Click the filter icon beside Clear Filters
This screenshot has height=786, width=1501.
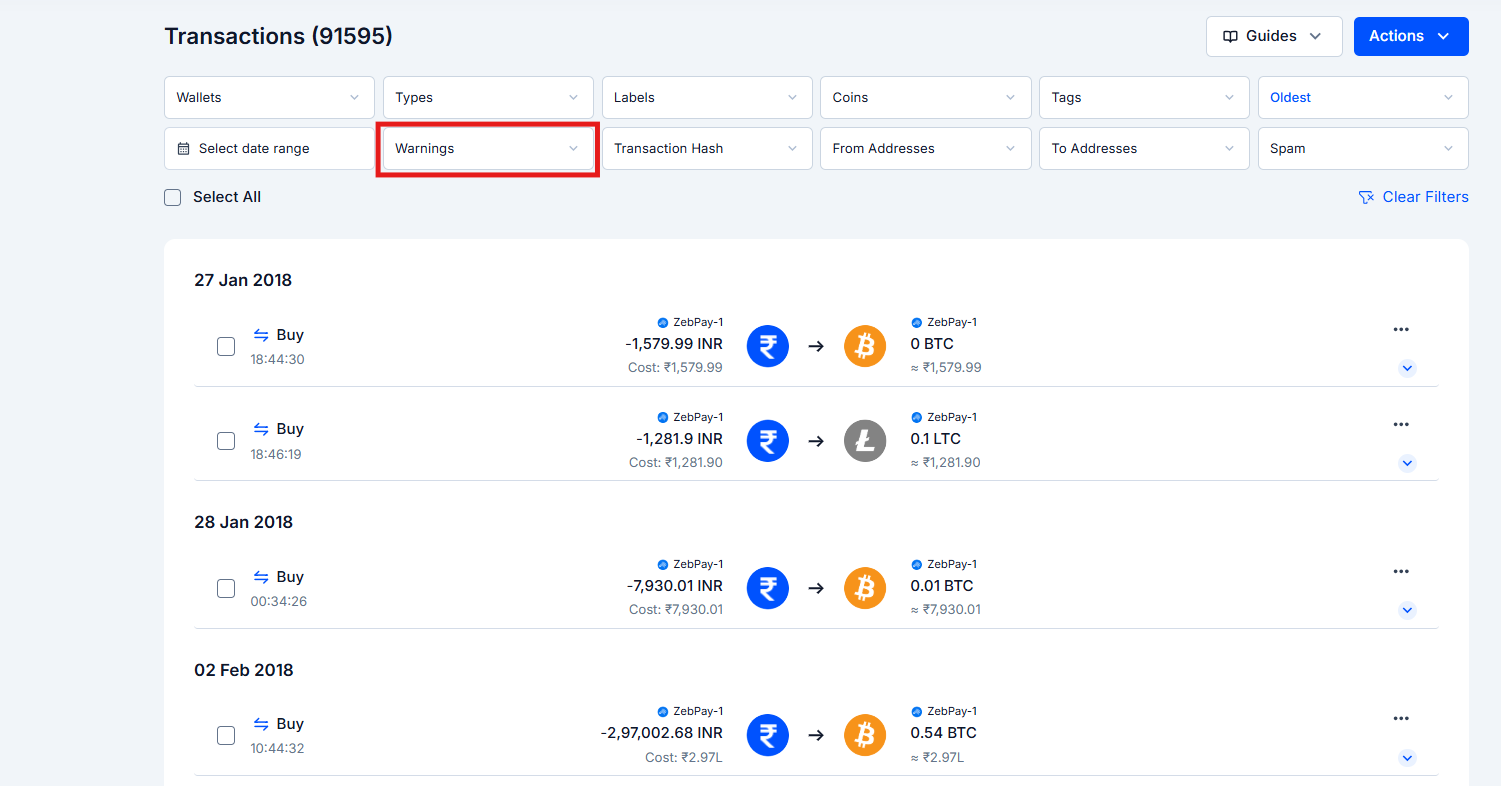pos(1366,197)
